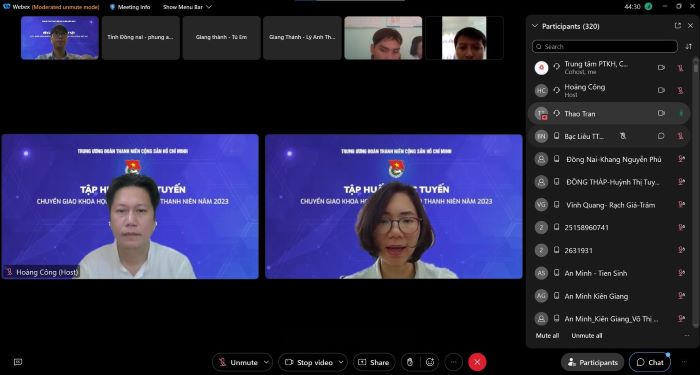
Task: Toggle closed captions icon at bottom left
Action: click(x=18, y=362)
